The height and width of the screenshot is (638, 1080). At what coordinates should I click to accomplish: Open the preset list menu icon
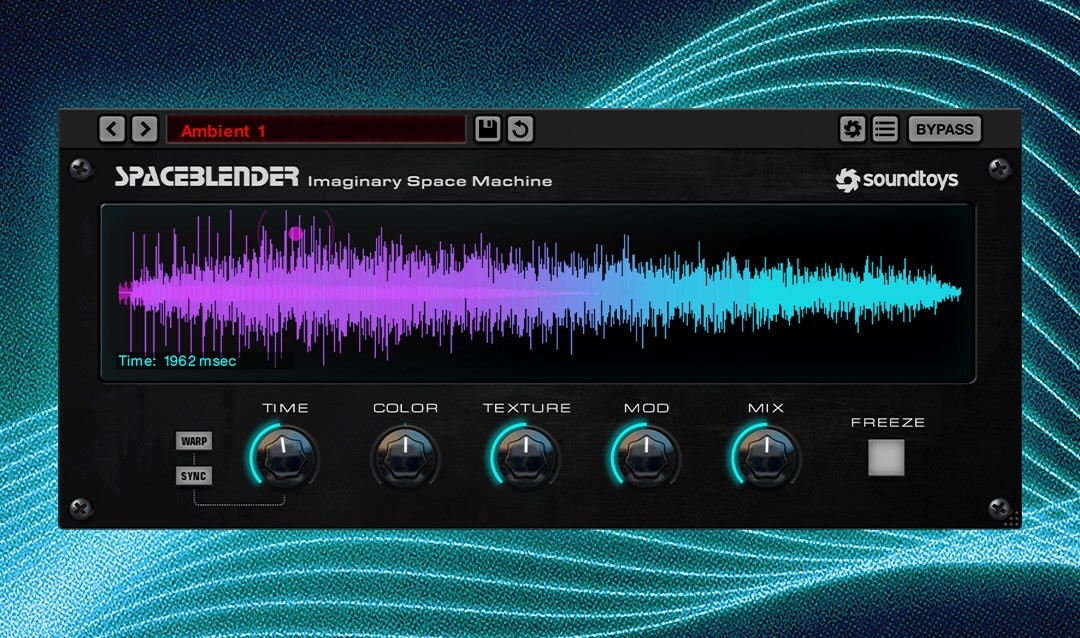[885, 129]
